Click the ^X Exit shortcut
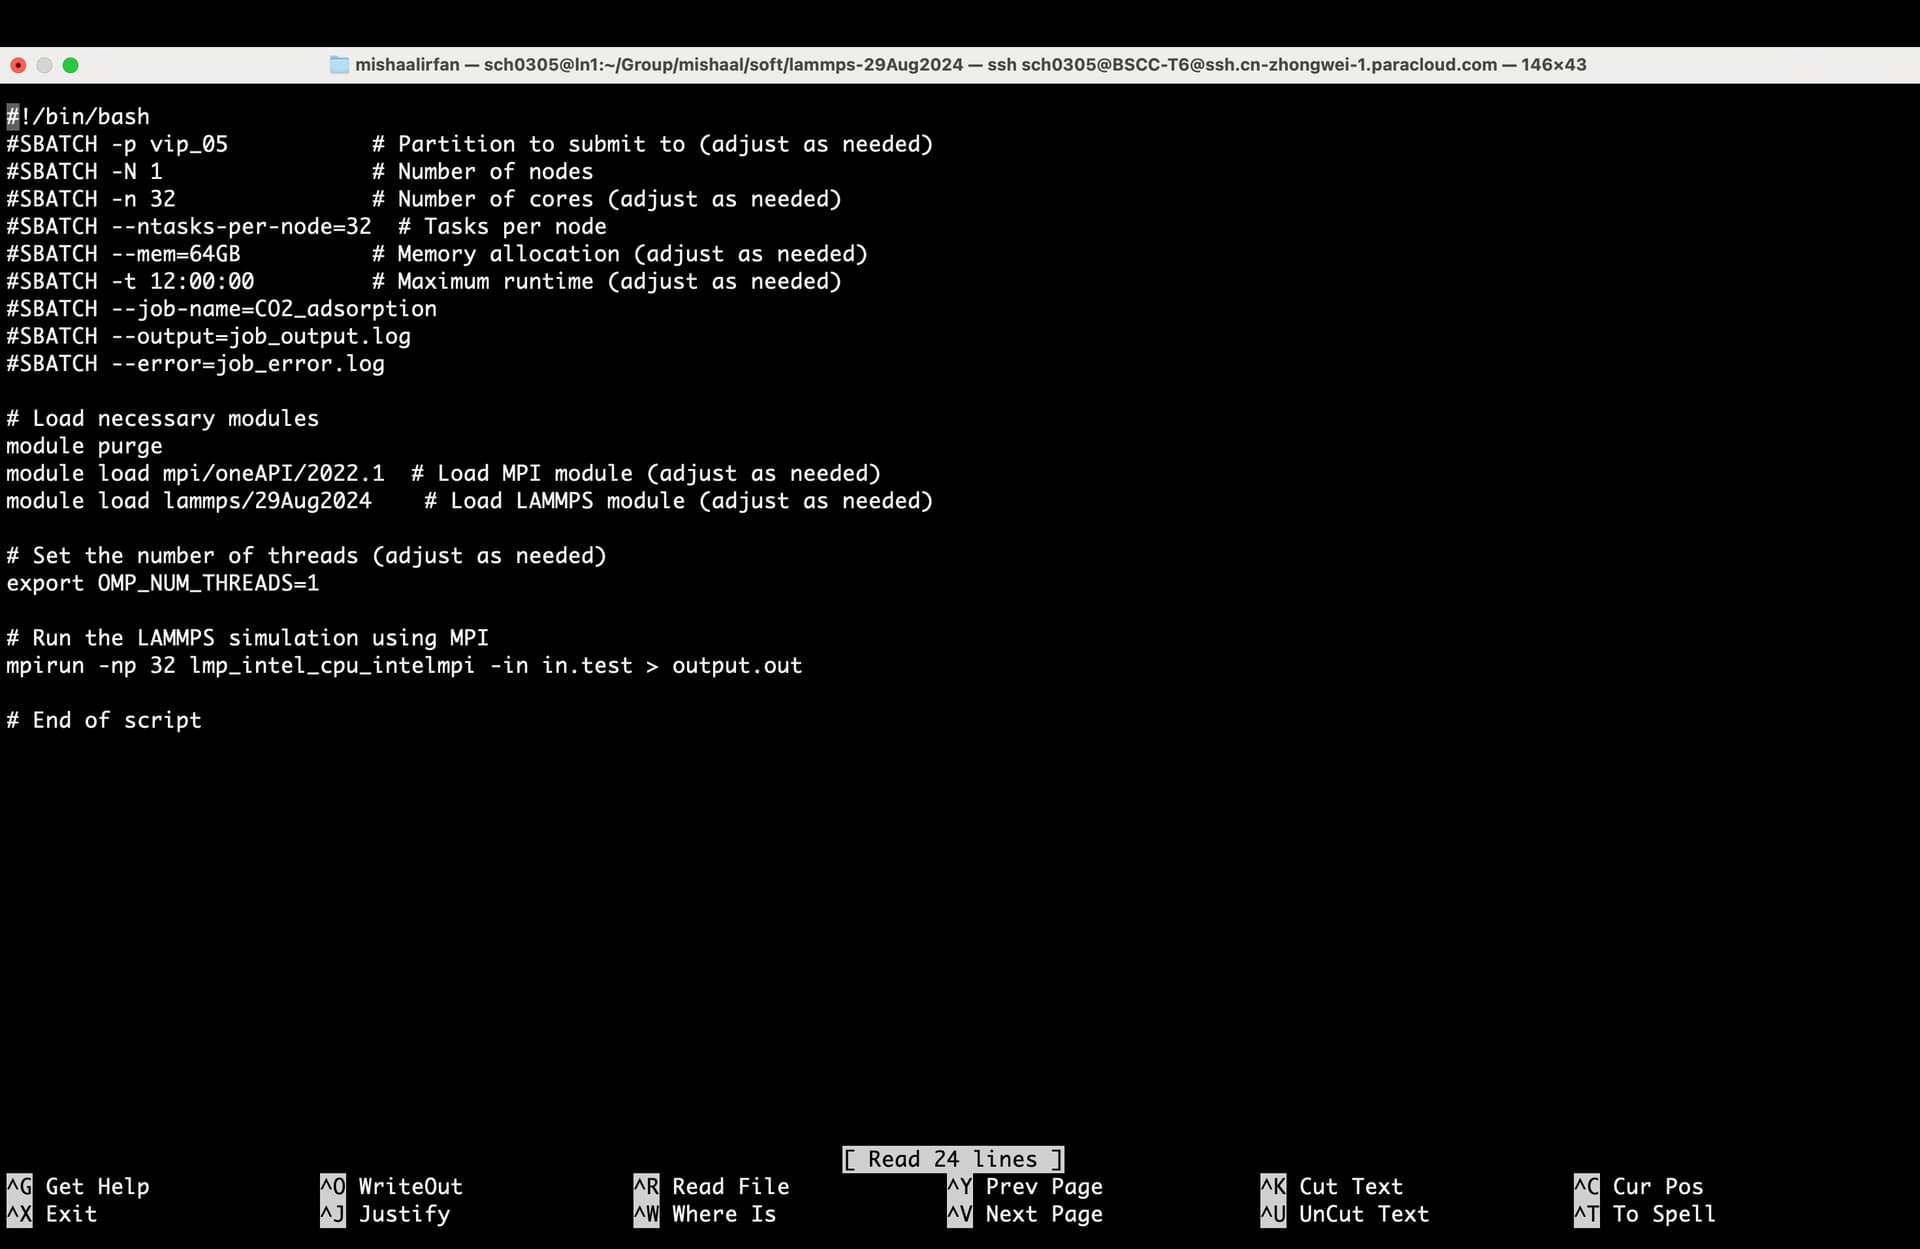The height and width of the screenshot is (1249, 1920). [52, 1214]
